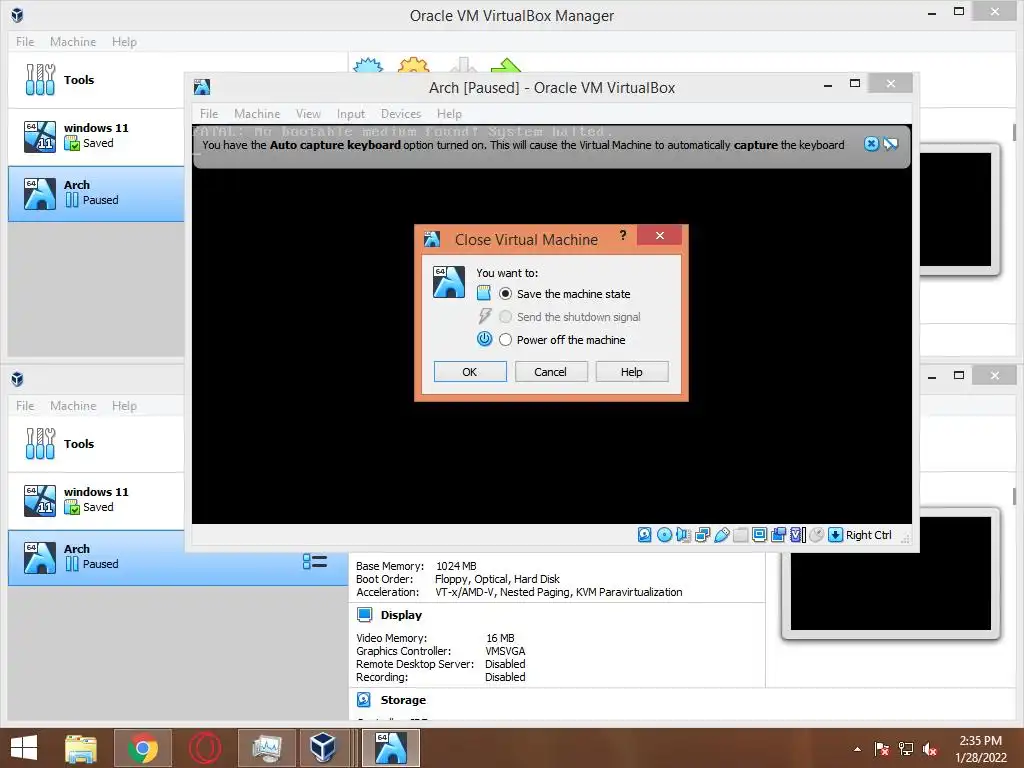The height and width of the screenshot is (768, 1024).
Task: Open File menu in upper Manager window
Action: pos(25,42)
